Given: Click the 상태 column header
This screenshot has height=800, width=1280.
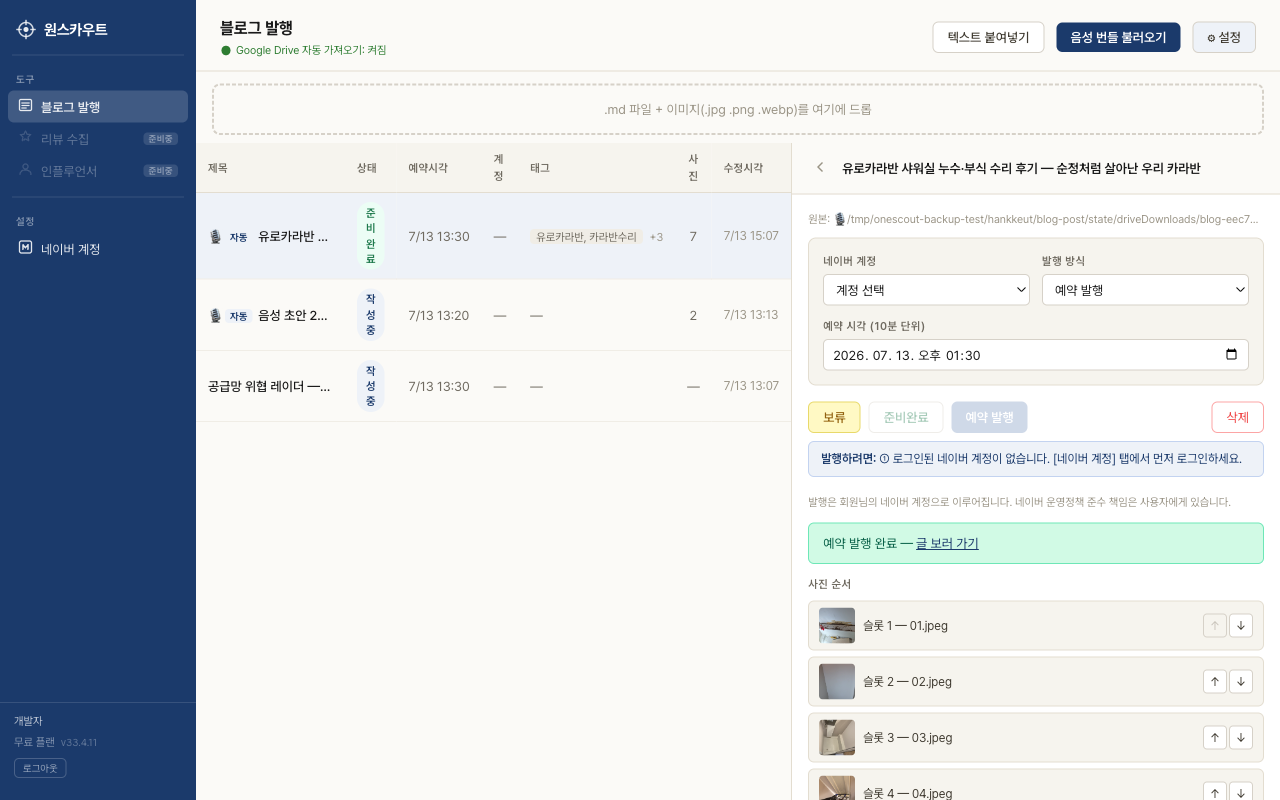Looking at the screenshot, I should click(x=367, y=168).
